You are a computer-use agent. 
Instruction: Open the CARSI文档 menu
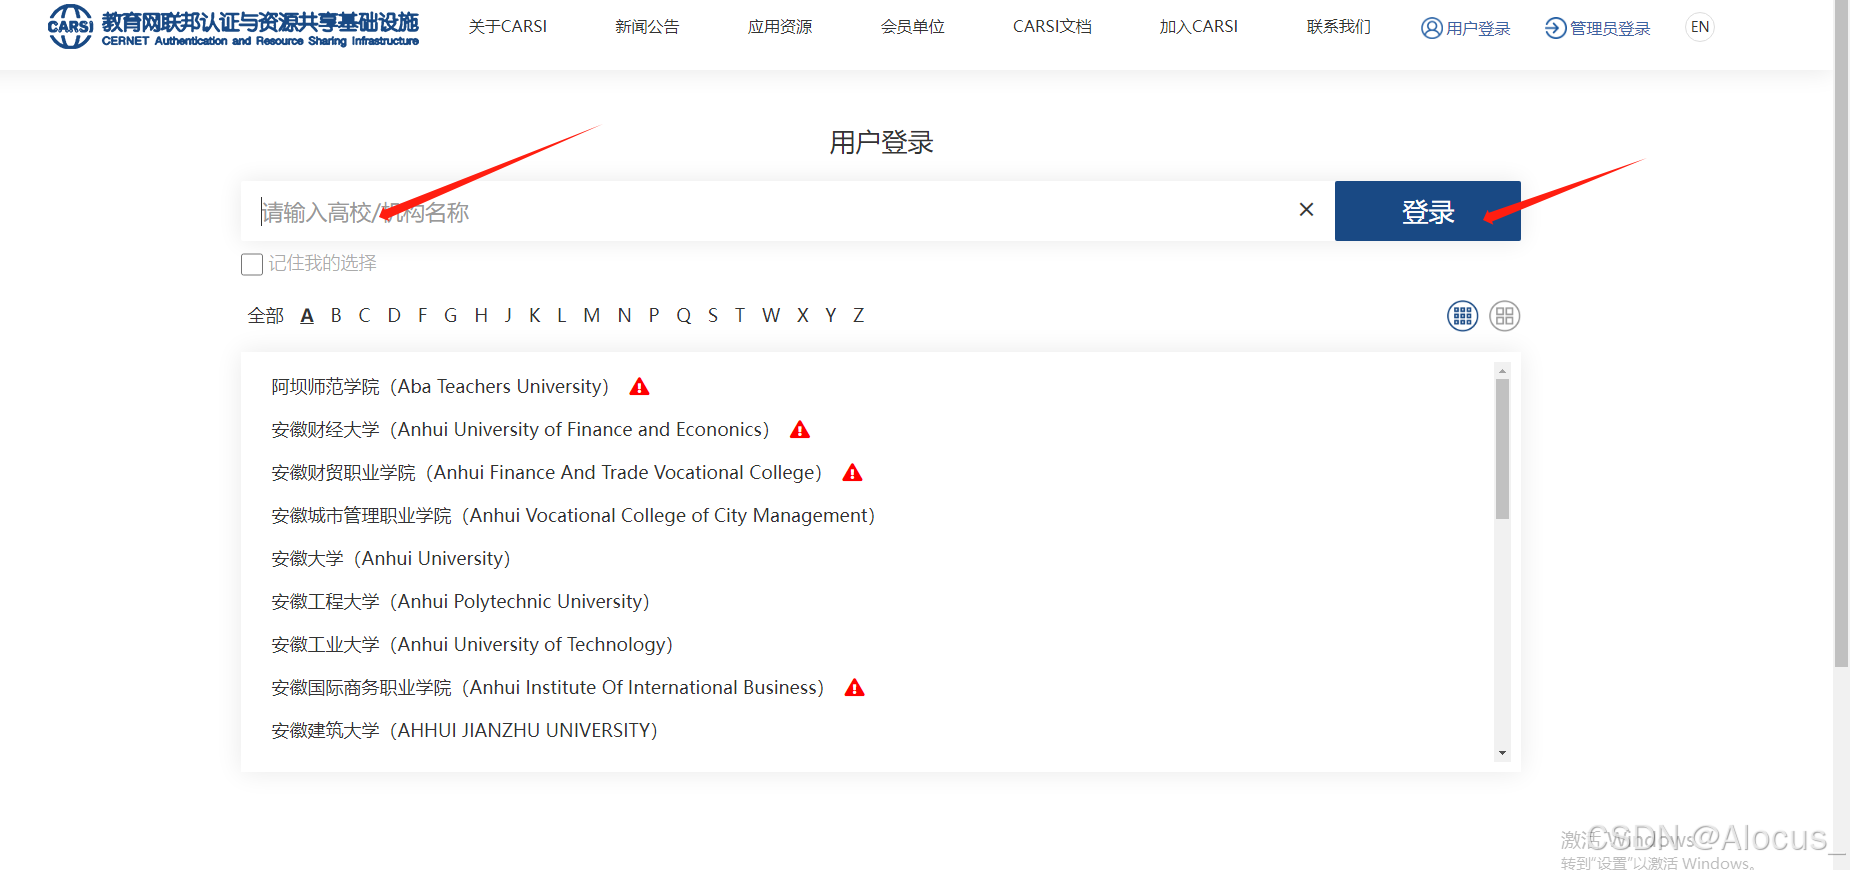[1052, 27]
